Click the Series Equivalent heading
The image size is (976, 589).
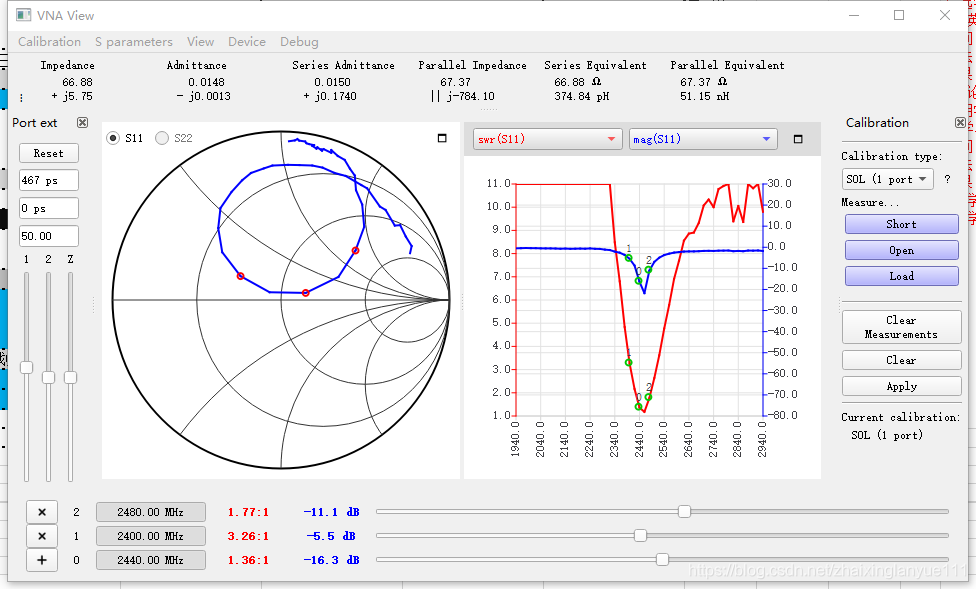(x=595, y=65)
